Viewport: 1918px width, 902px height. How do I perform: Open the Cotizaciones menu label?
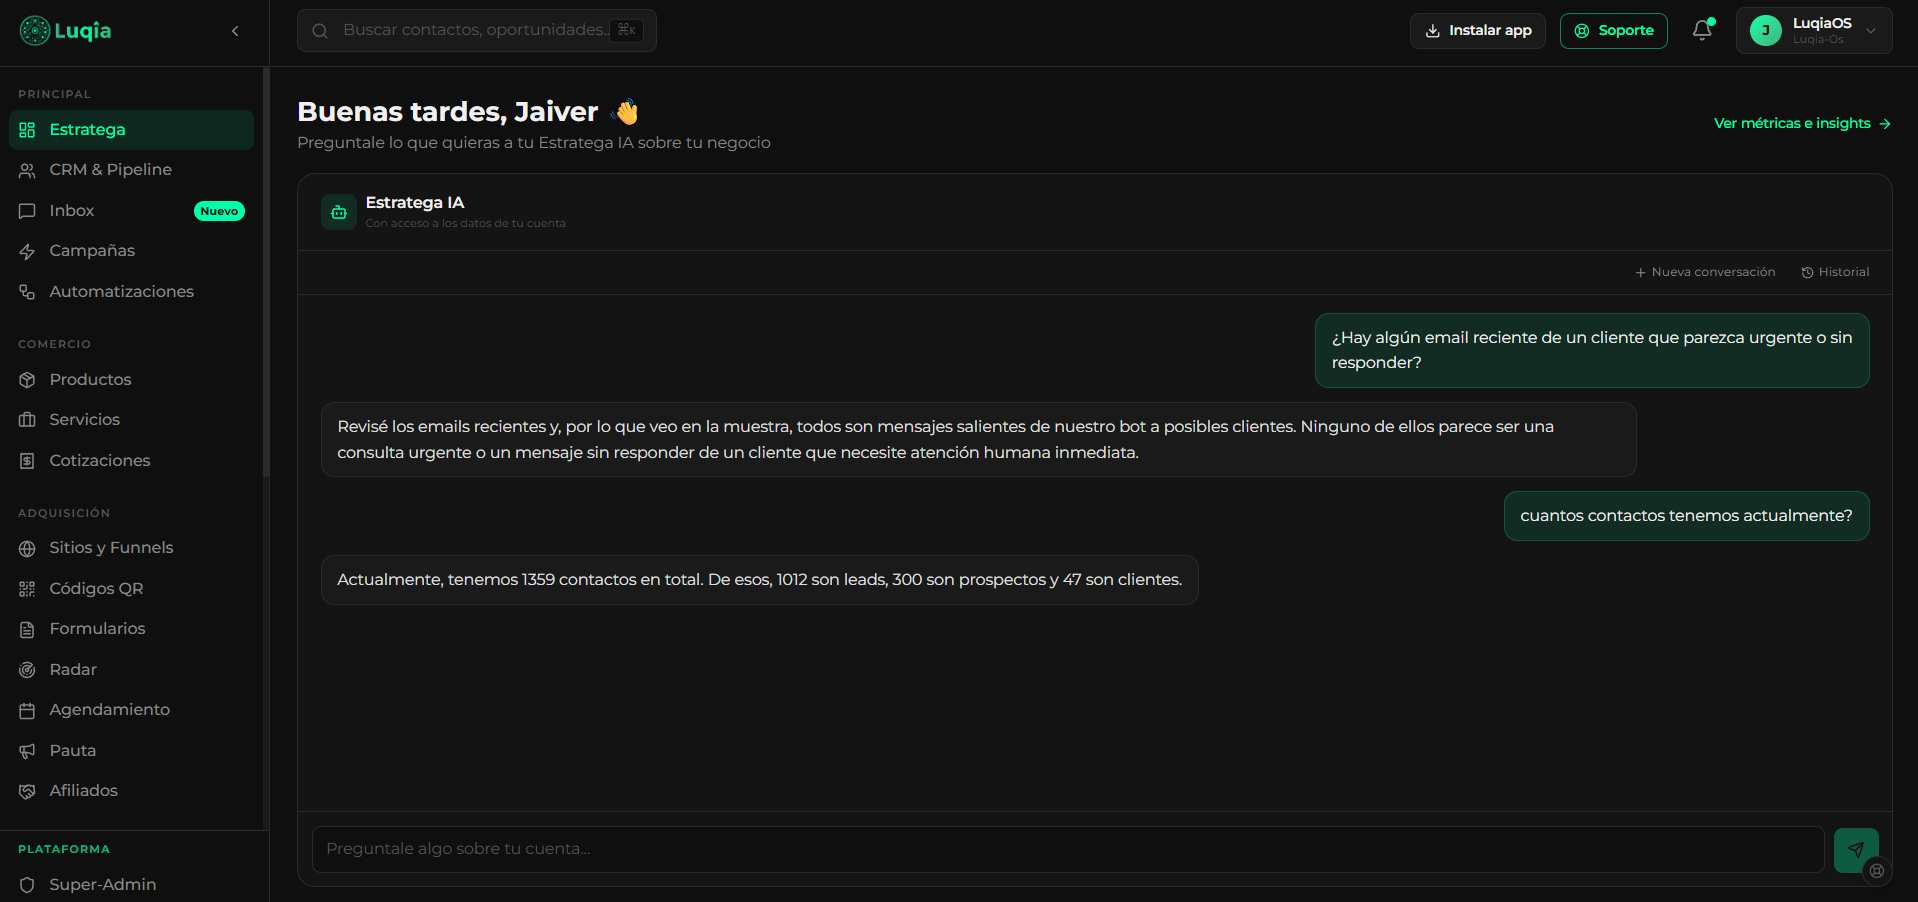coord(100,461)
